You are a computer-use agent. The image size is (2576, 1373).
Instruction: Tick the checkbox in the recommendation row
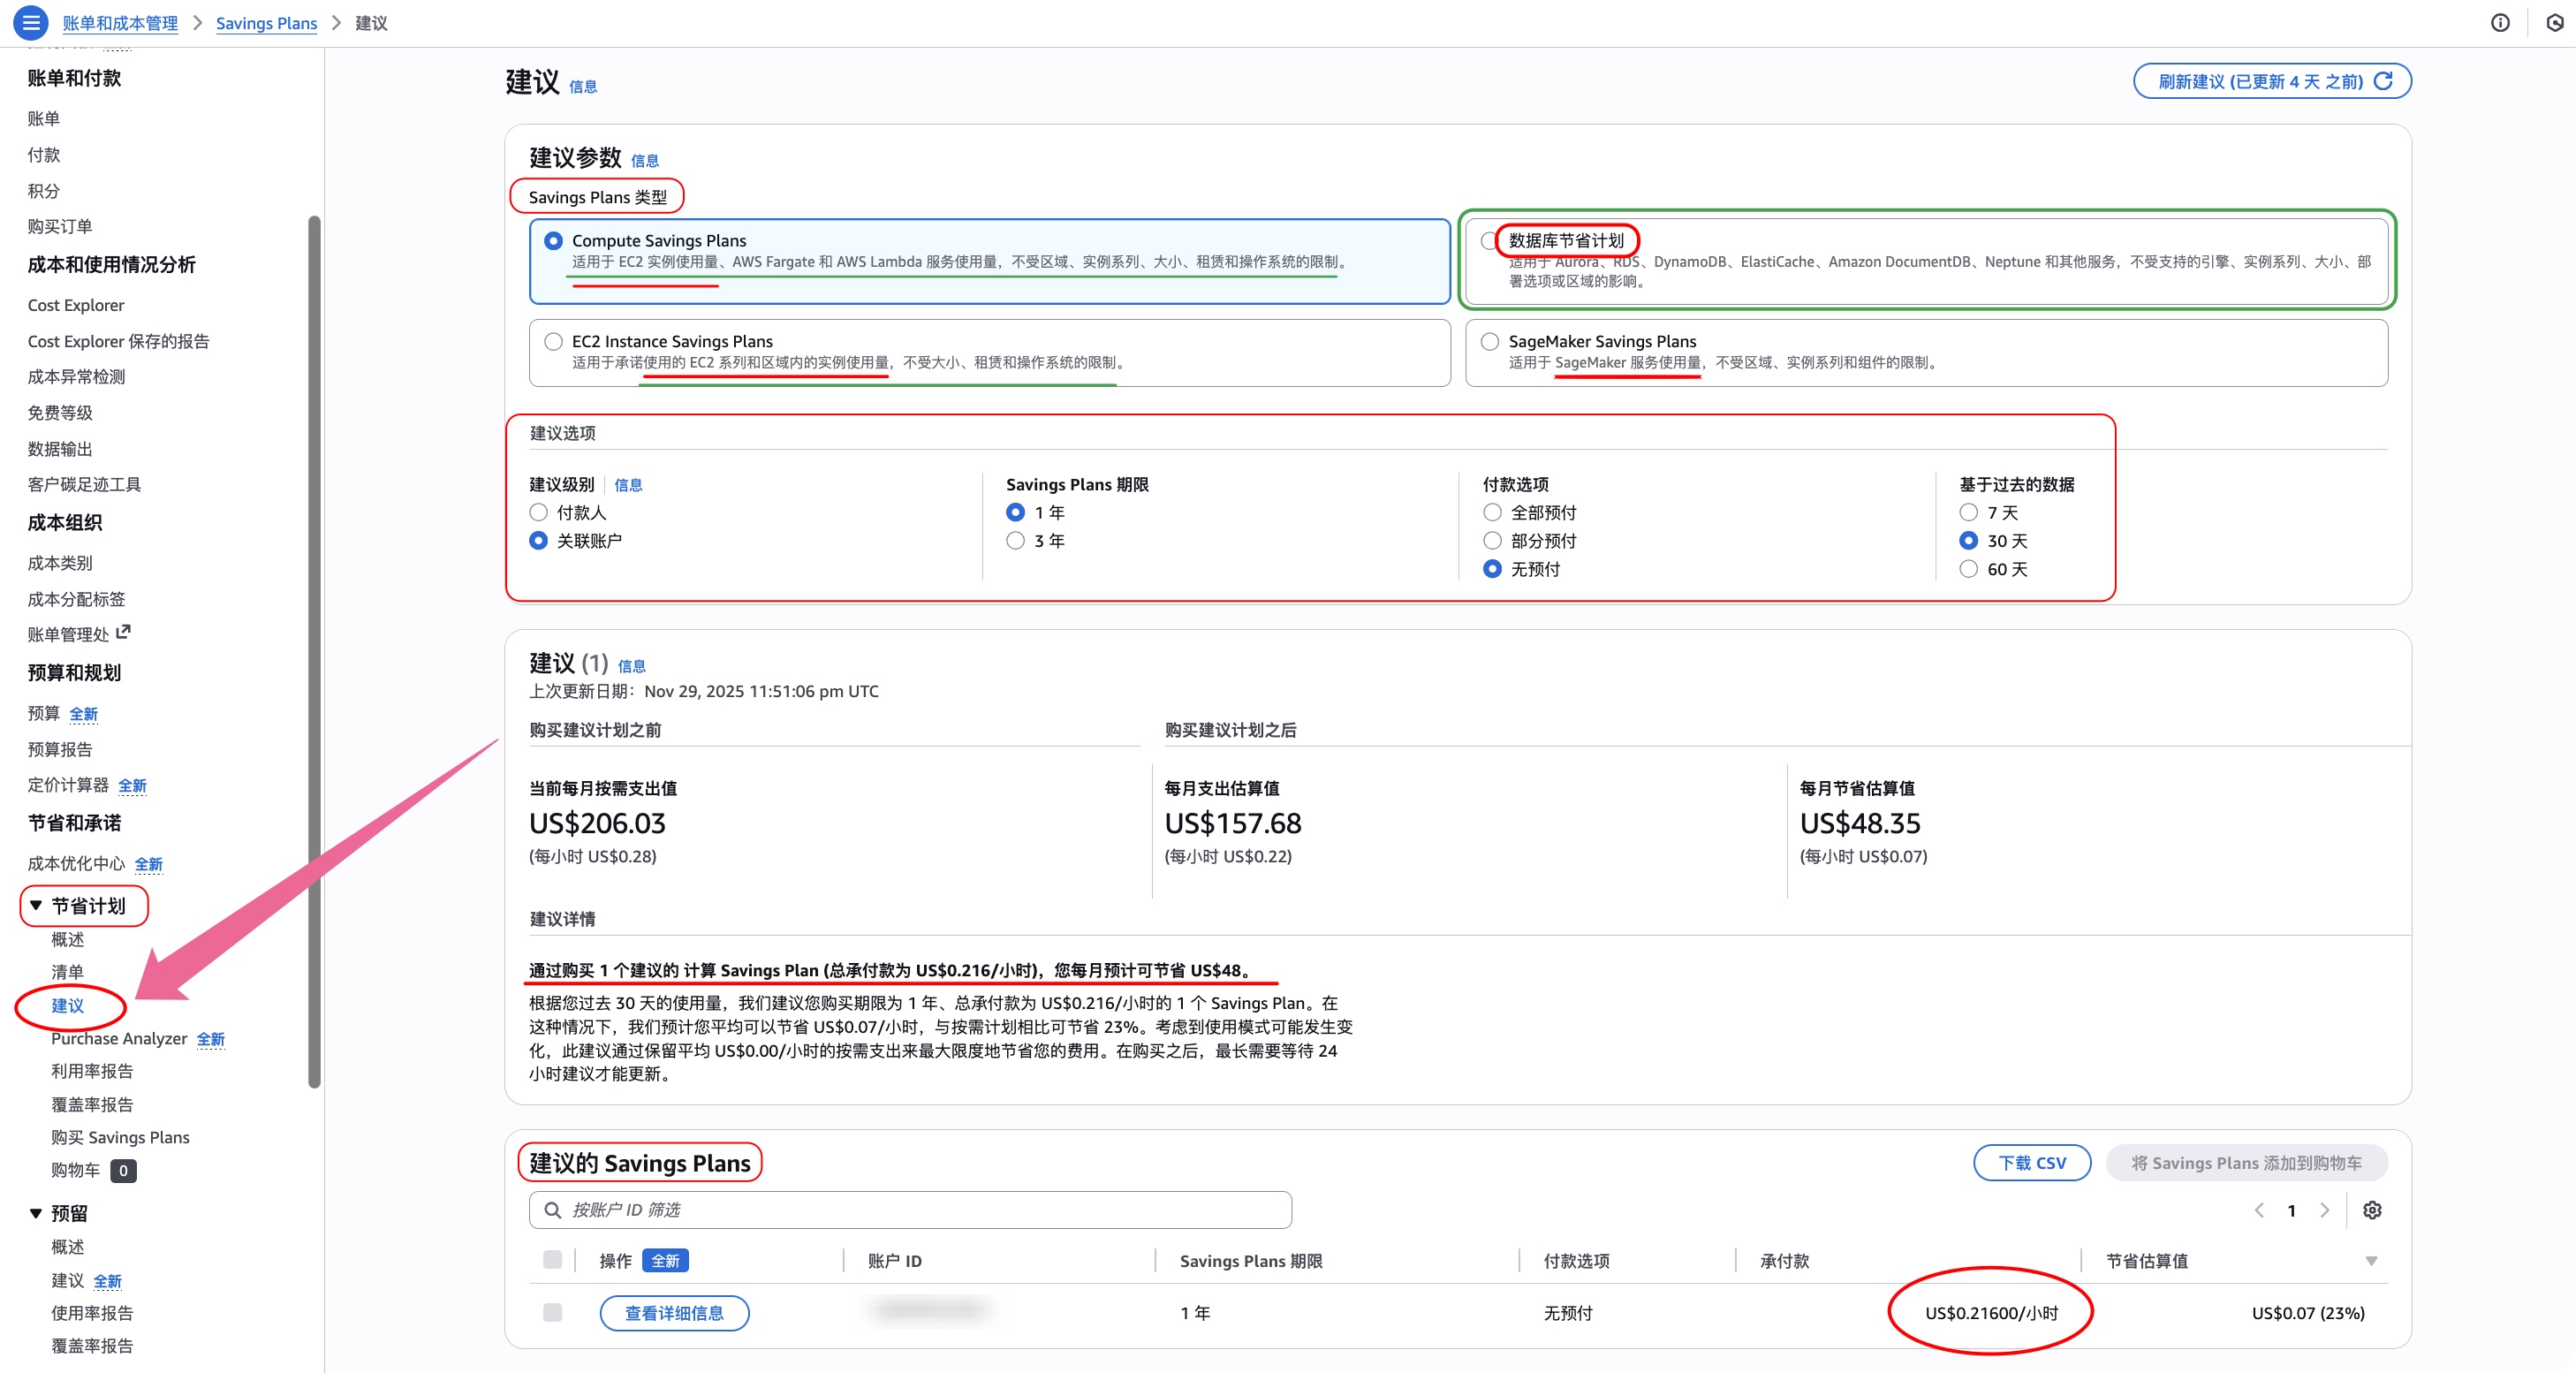pyautogui.click(x=552, y=1312)
